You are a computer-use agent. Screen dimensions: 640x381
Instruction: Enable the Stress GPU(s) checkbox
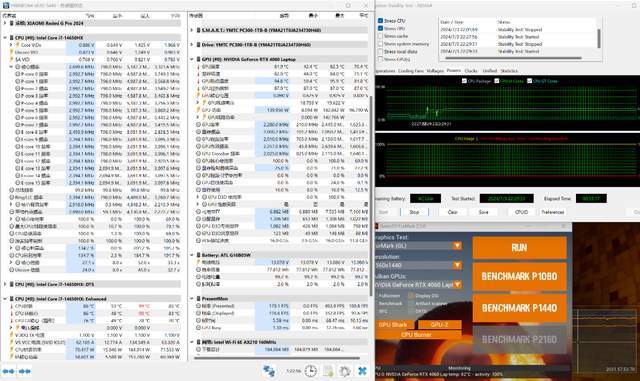[x=380, y=59]
